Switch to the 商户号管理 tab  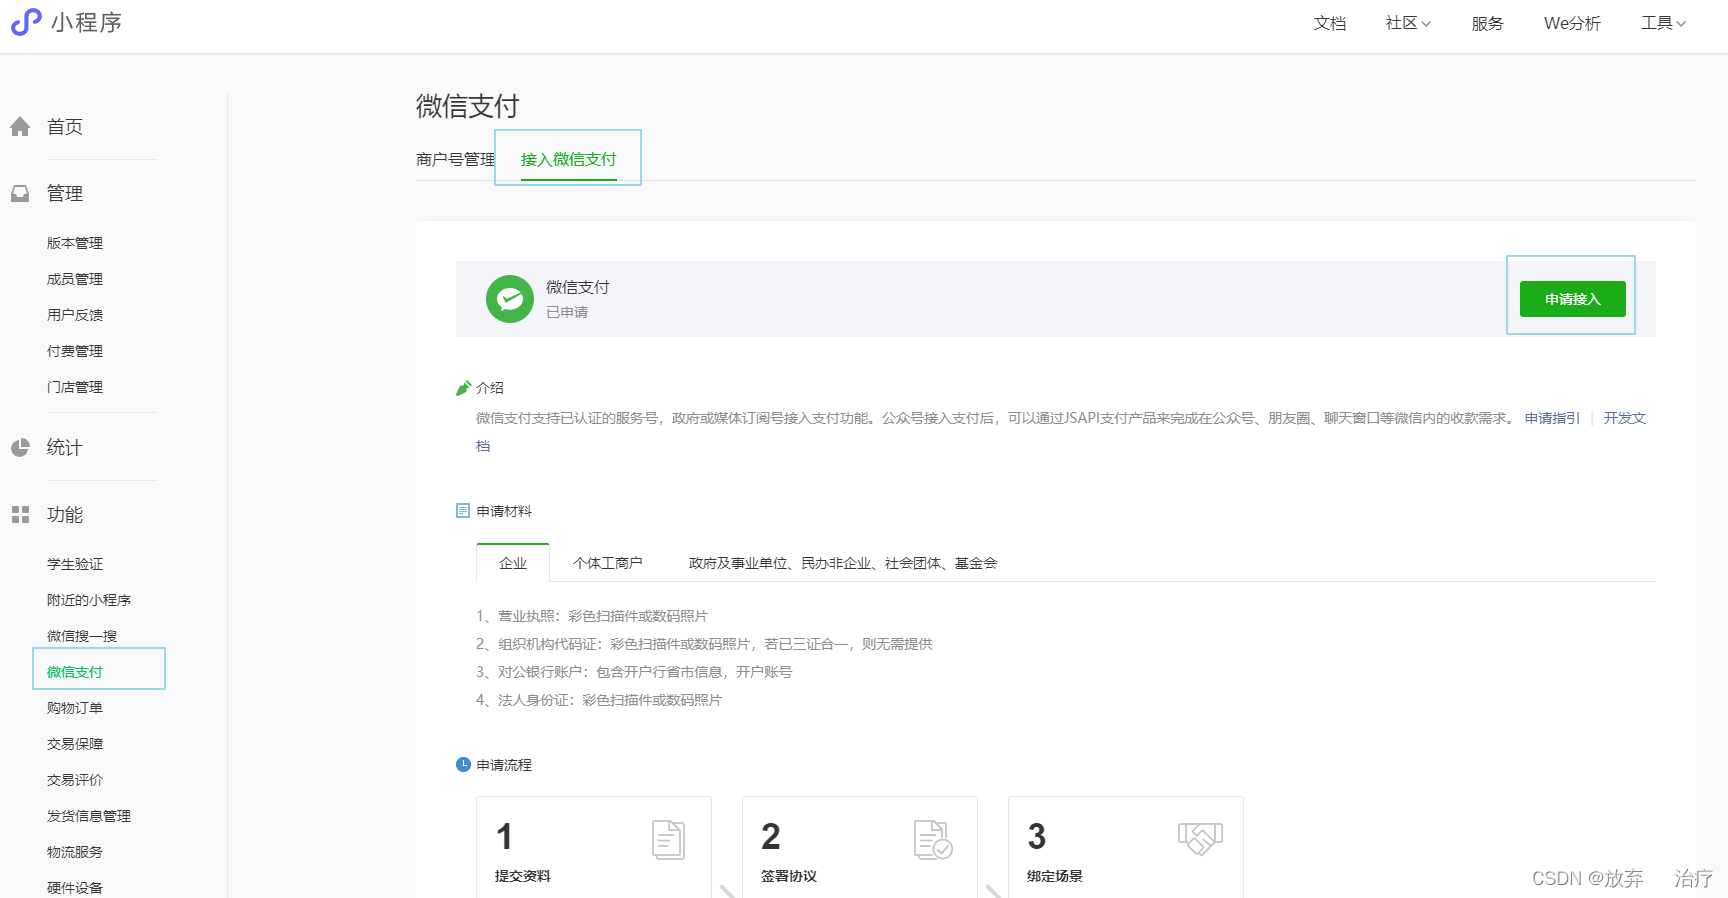[455, 159]
